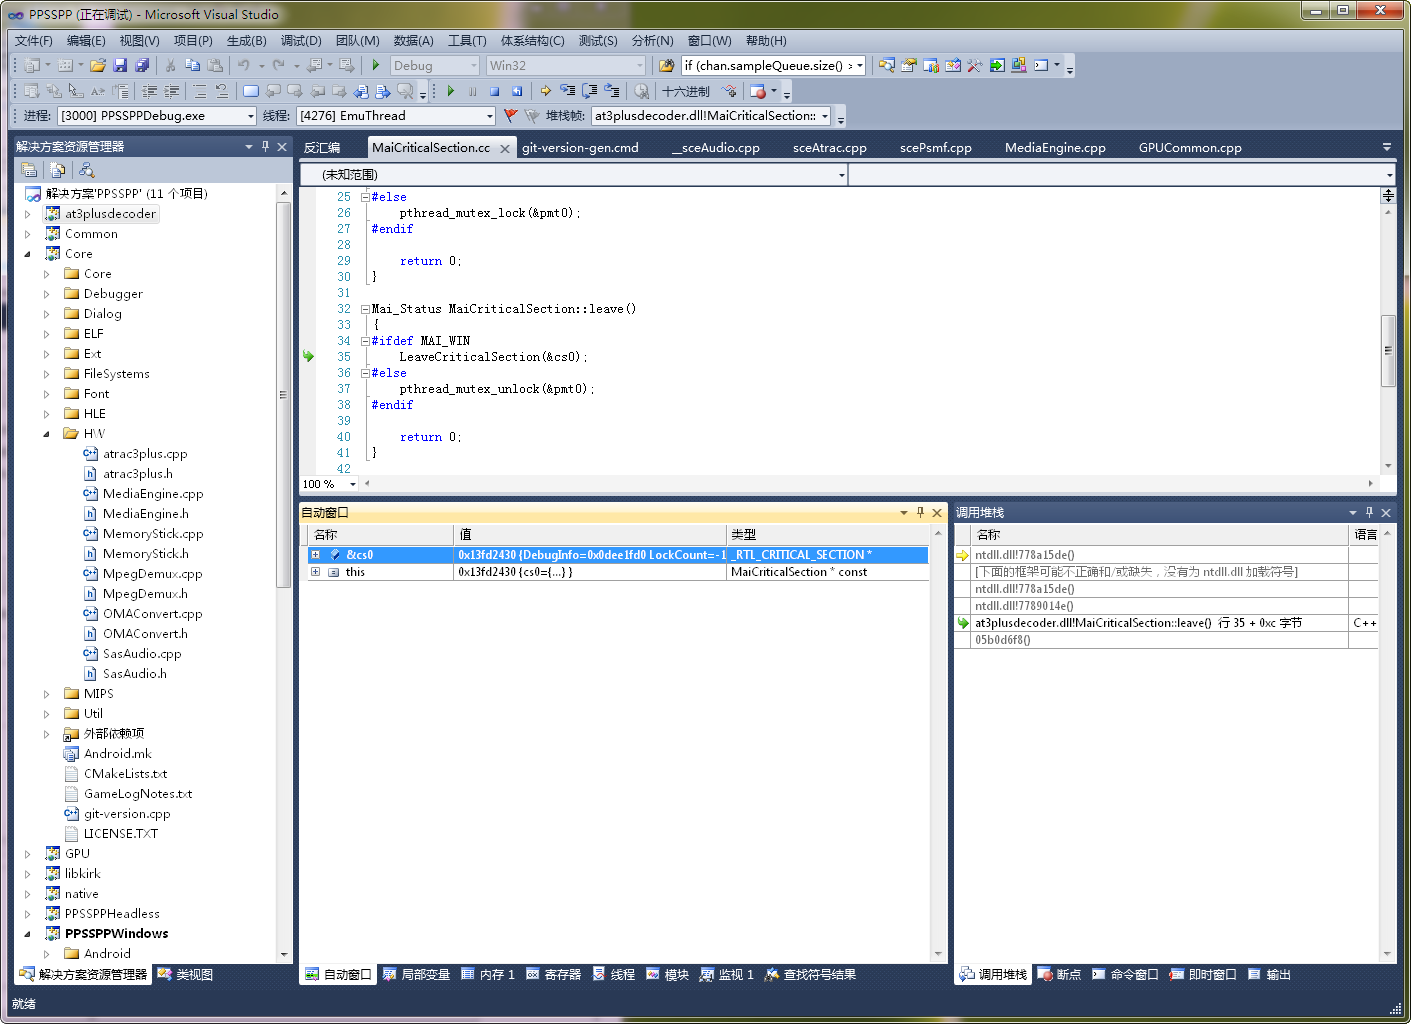Collapse the HW folder in Solution Explorer

click(x=46, y=434)
